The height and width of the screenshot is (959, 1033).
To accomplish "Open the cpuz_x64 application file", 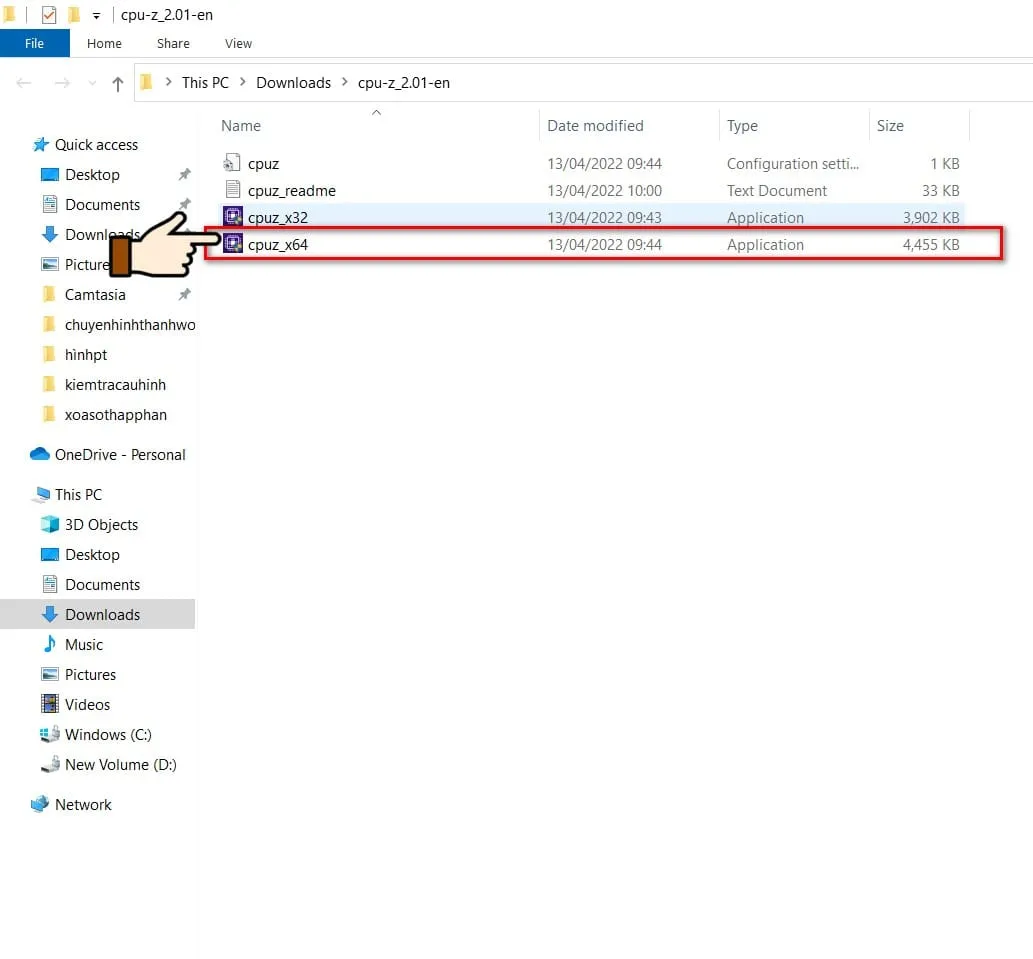I will [x=278, y=245].
